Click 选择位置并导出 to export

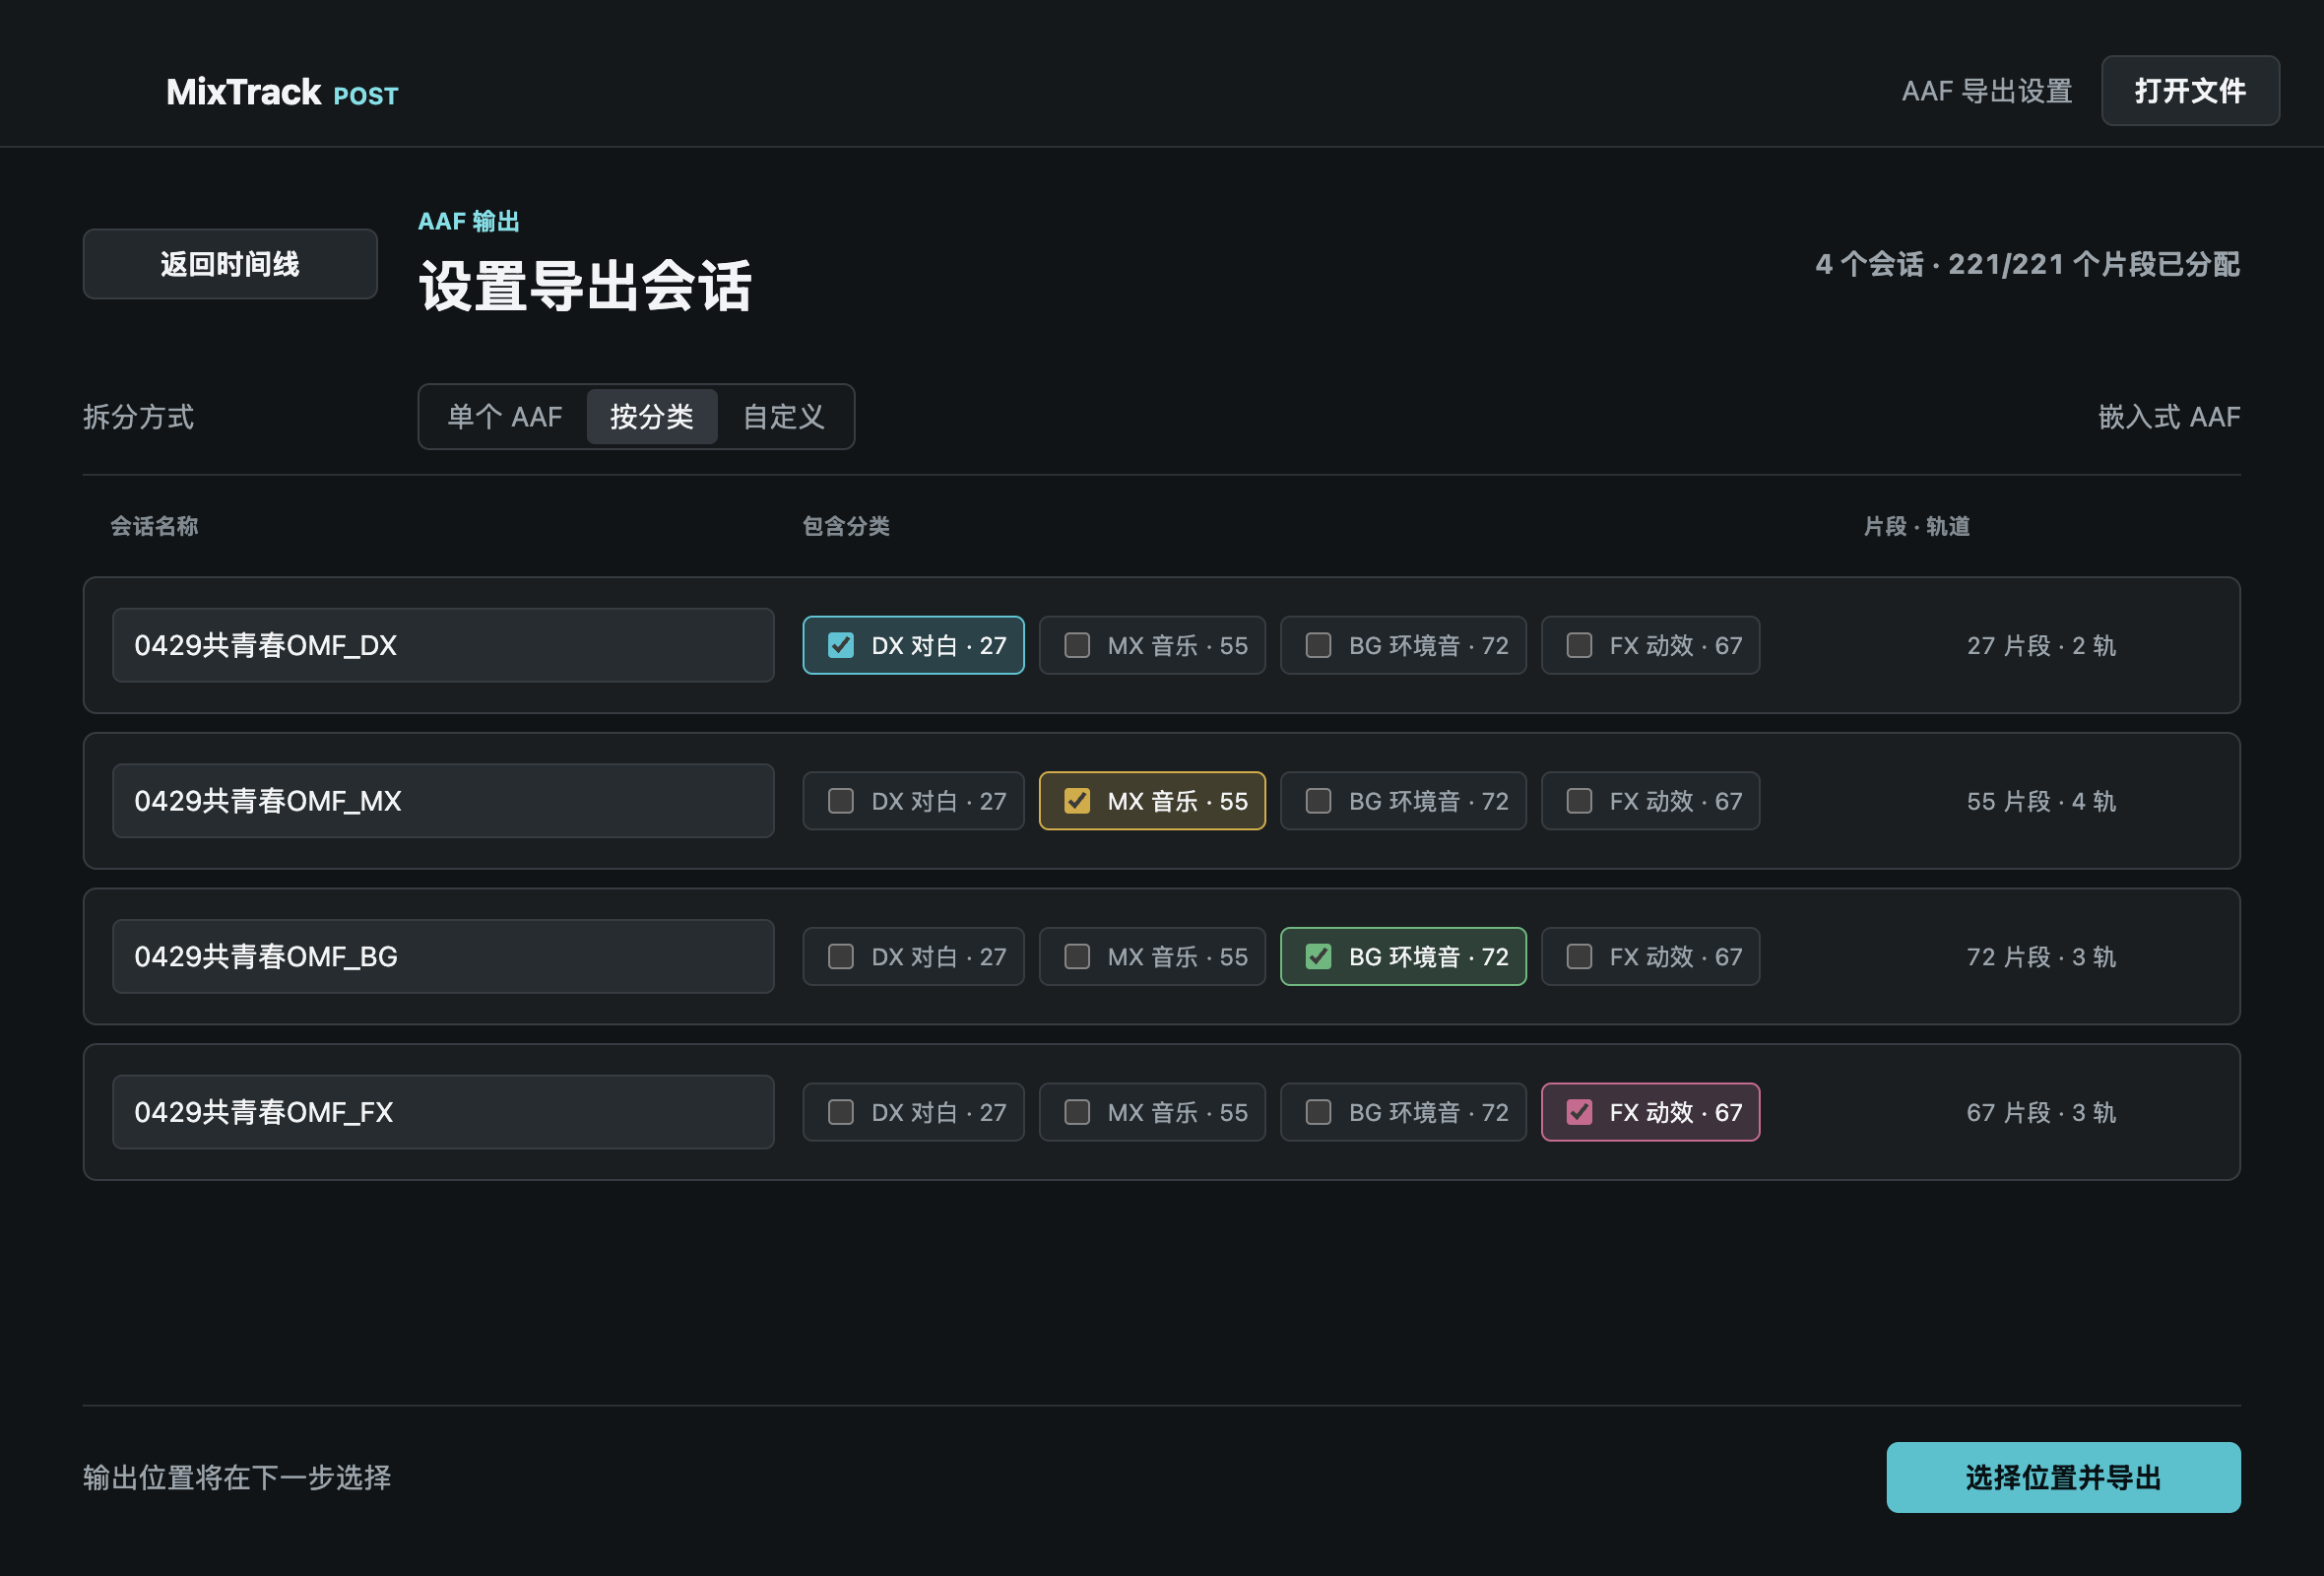click(x=2062, y=1477)
